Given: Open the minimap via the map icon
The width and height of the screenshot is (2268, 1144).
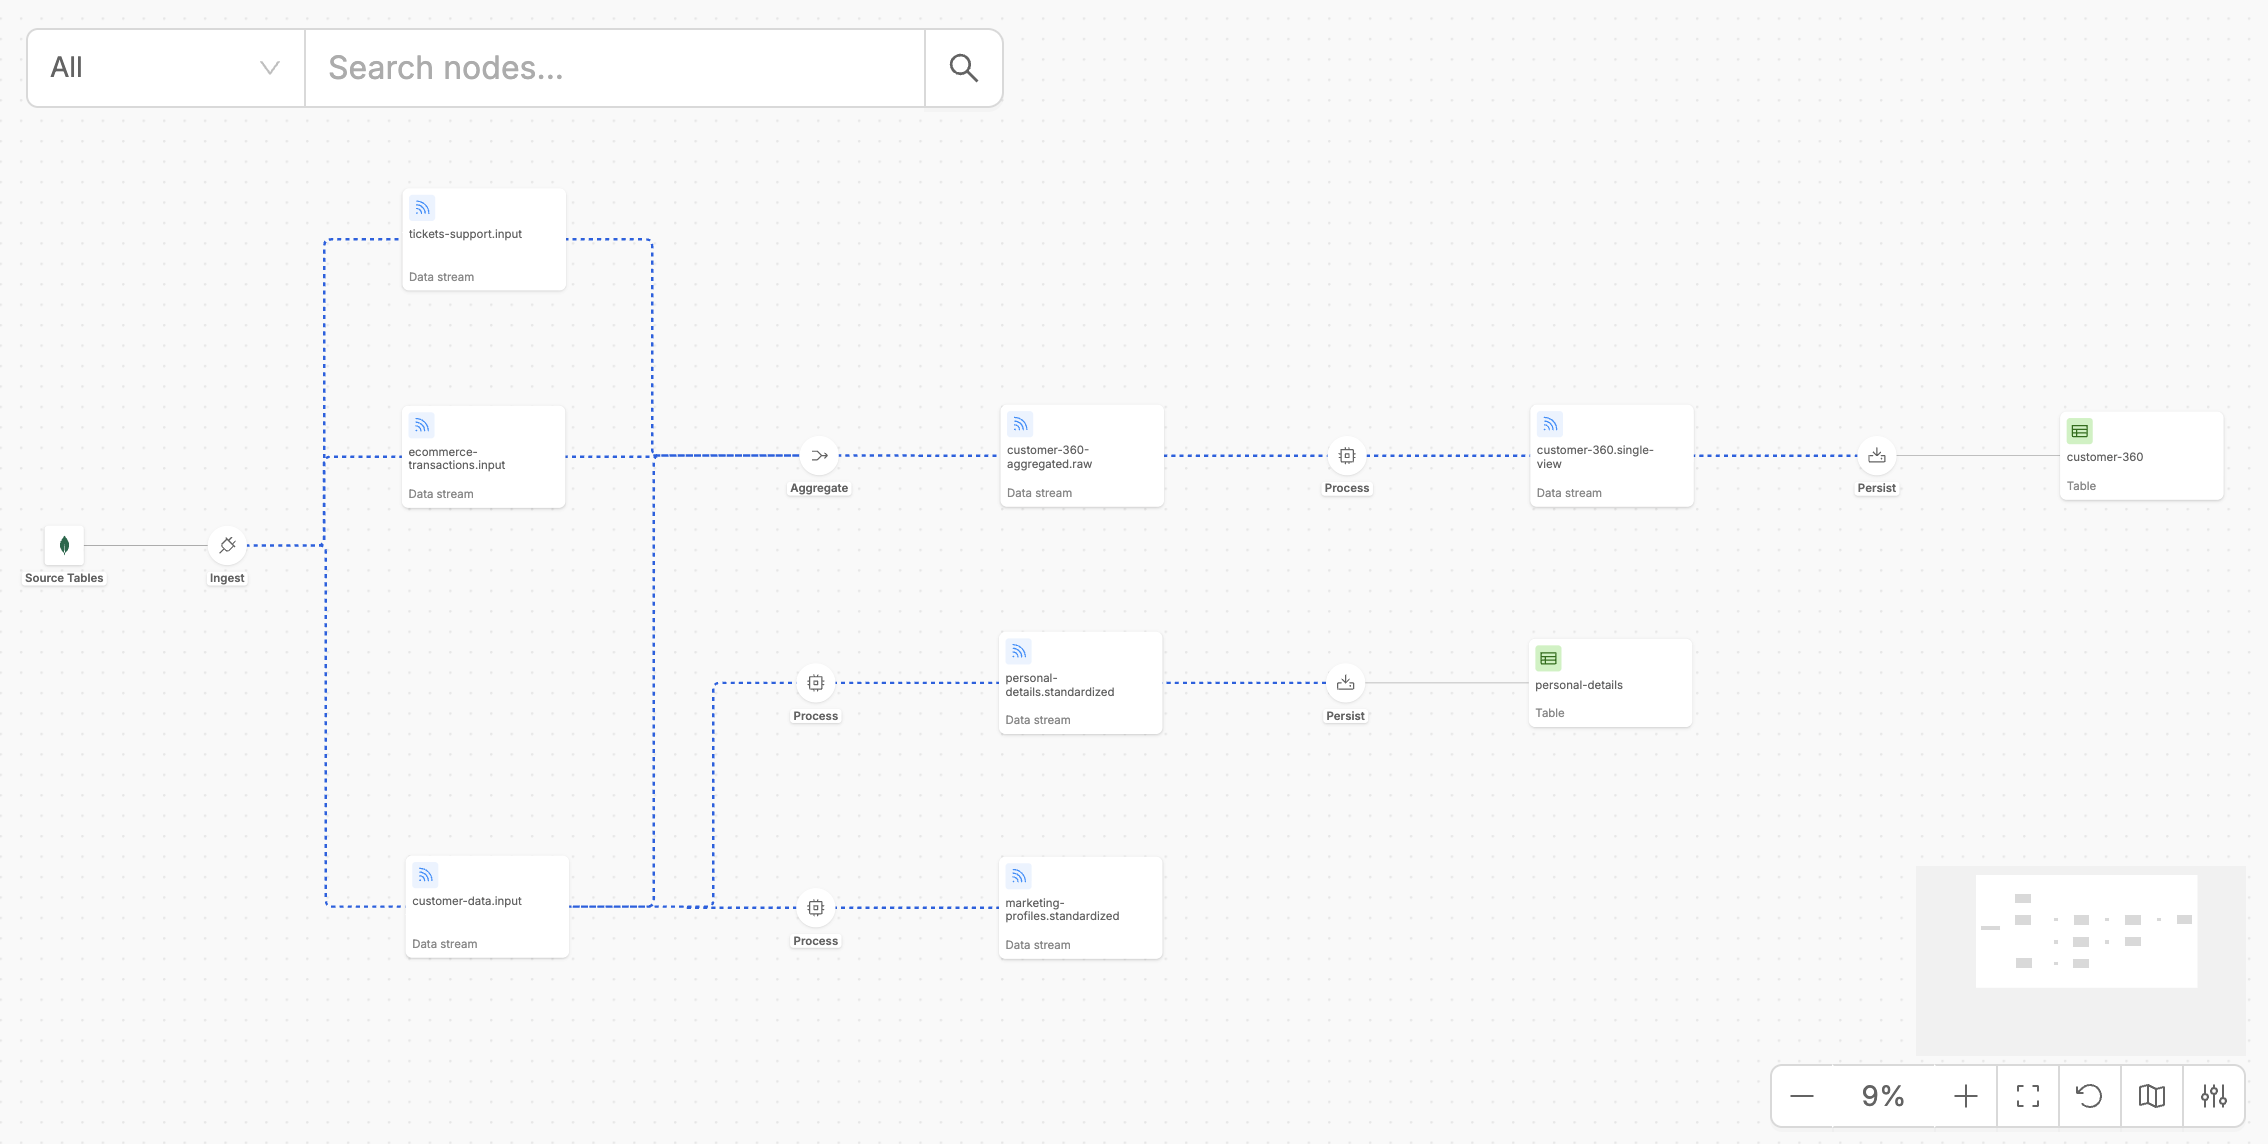Looking at the screenshot, I should [2152, 1096].
